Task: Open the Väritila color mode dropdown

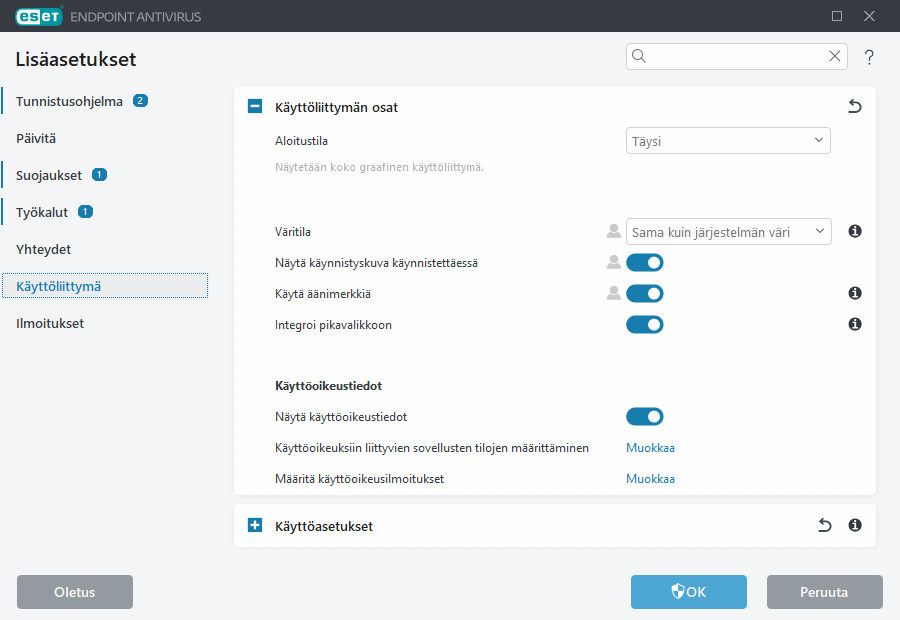Action: [728, 232]
